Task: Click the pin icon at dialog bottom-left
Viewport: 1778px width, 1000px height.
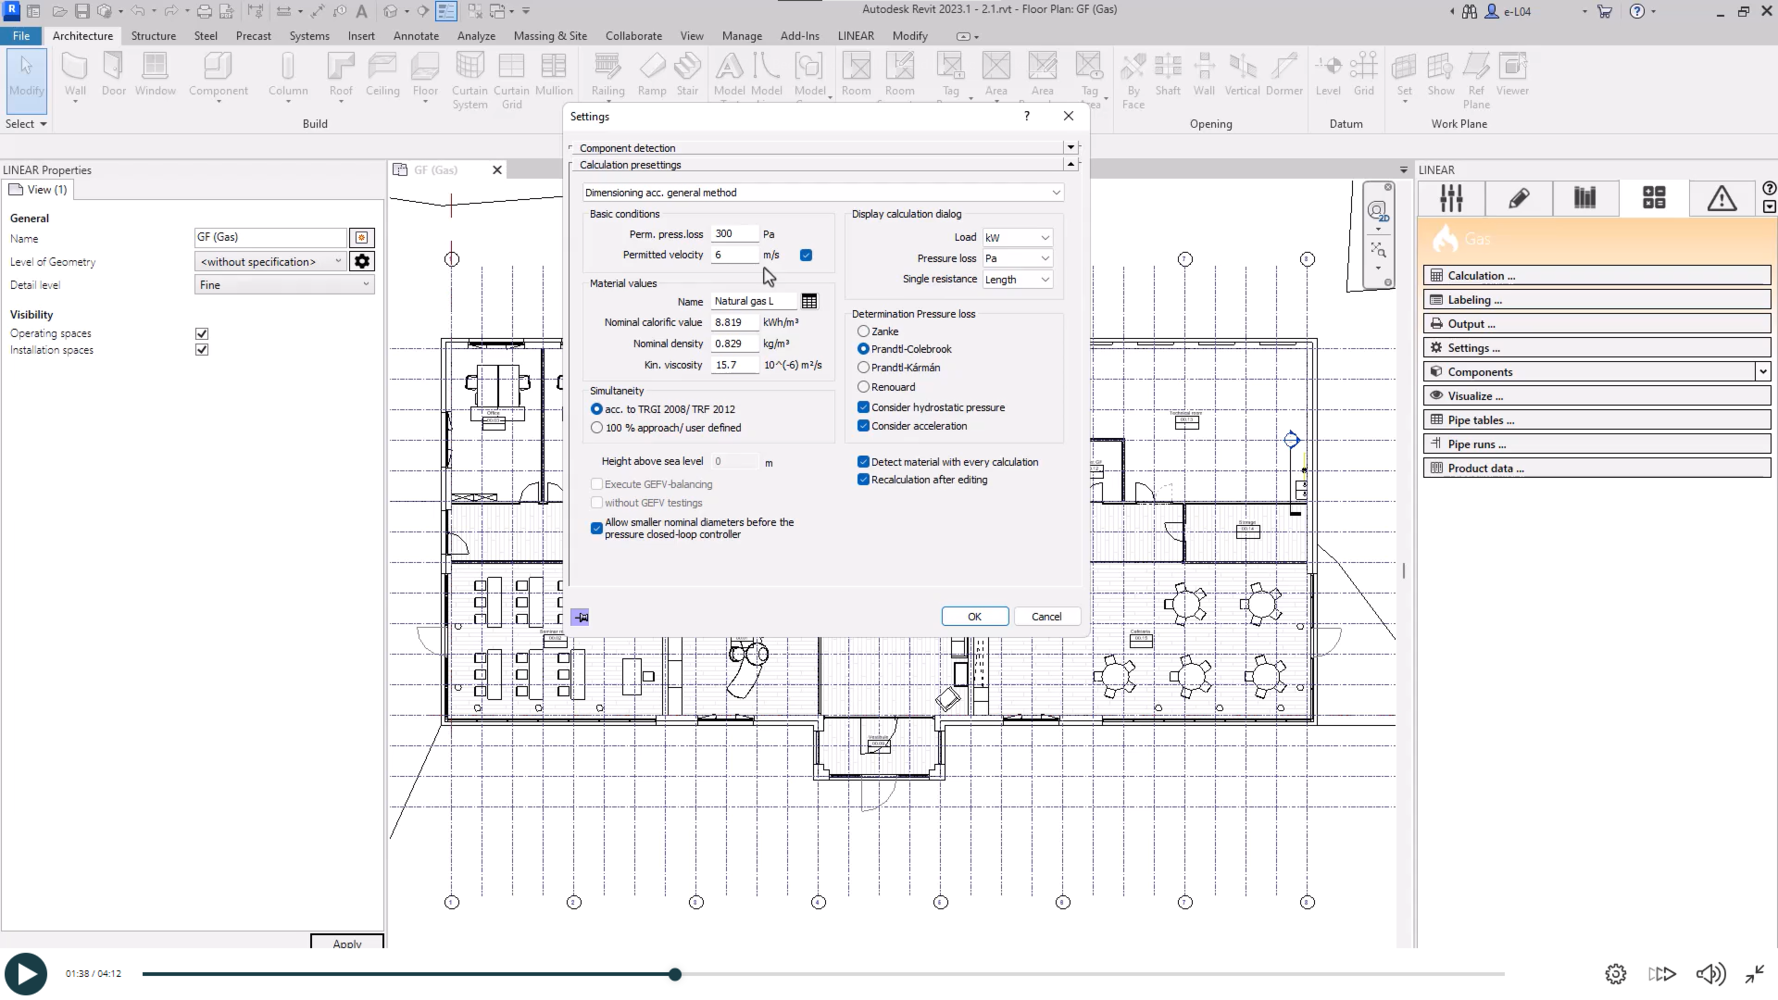Action: [580, 617]
